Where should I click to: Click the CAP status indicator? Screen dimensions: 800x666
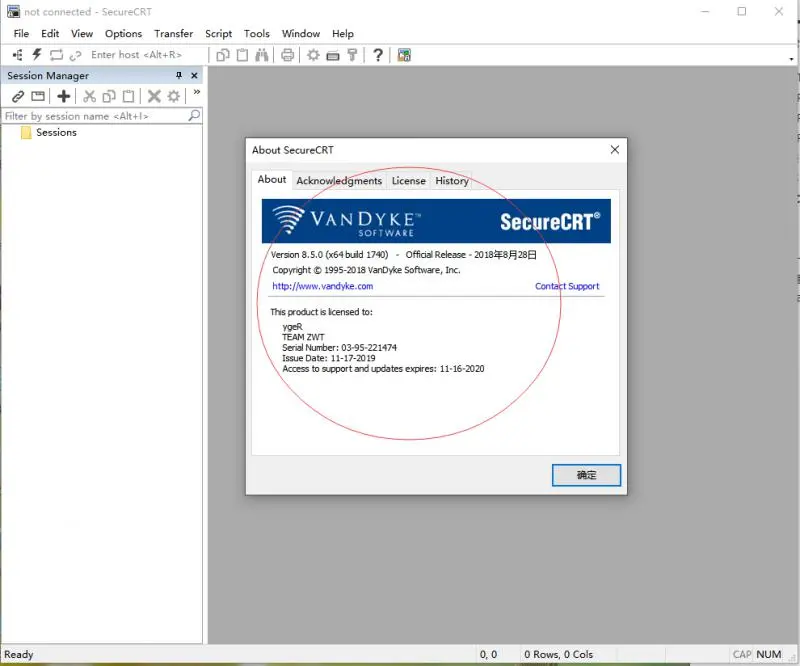tap(742, 654)
